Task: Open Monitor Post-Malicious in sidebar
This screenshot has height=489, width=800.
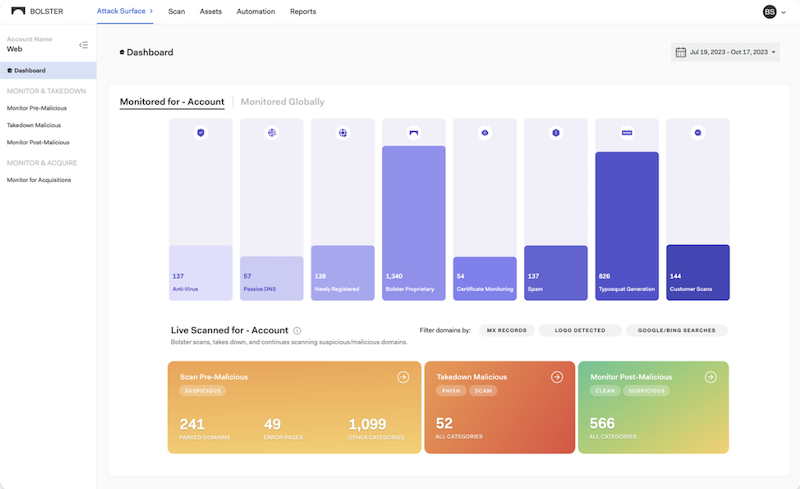Action: [38, 142]
